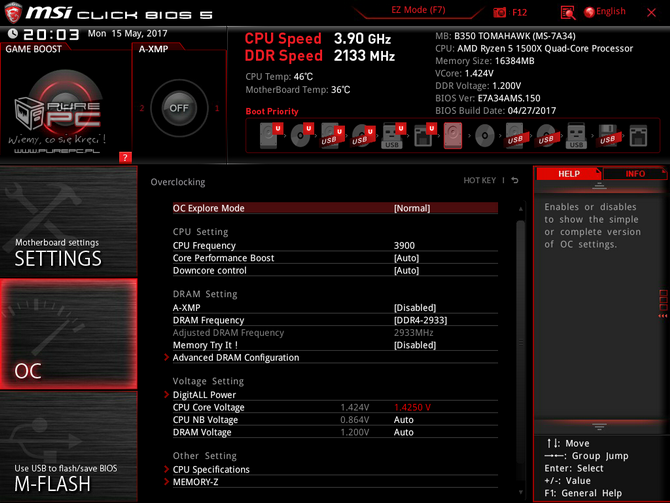Select the UEFI USB hard disk boot icon
Screen dimensions: 670x503
[332, 135]
